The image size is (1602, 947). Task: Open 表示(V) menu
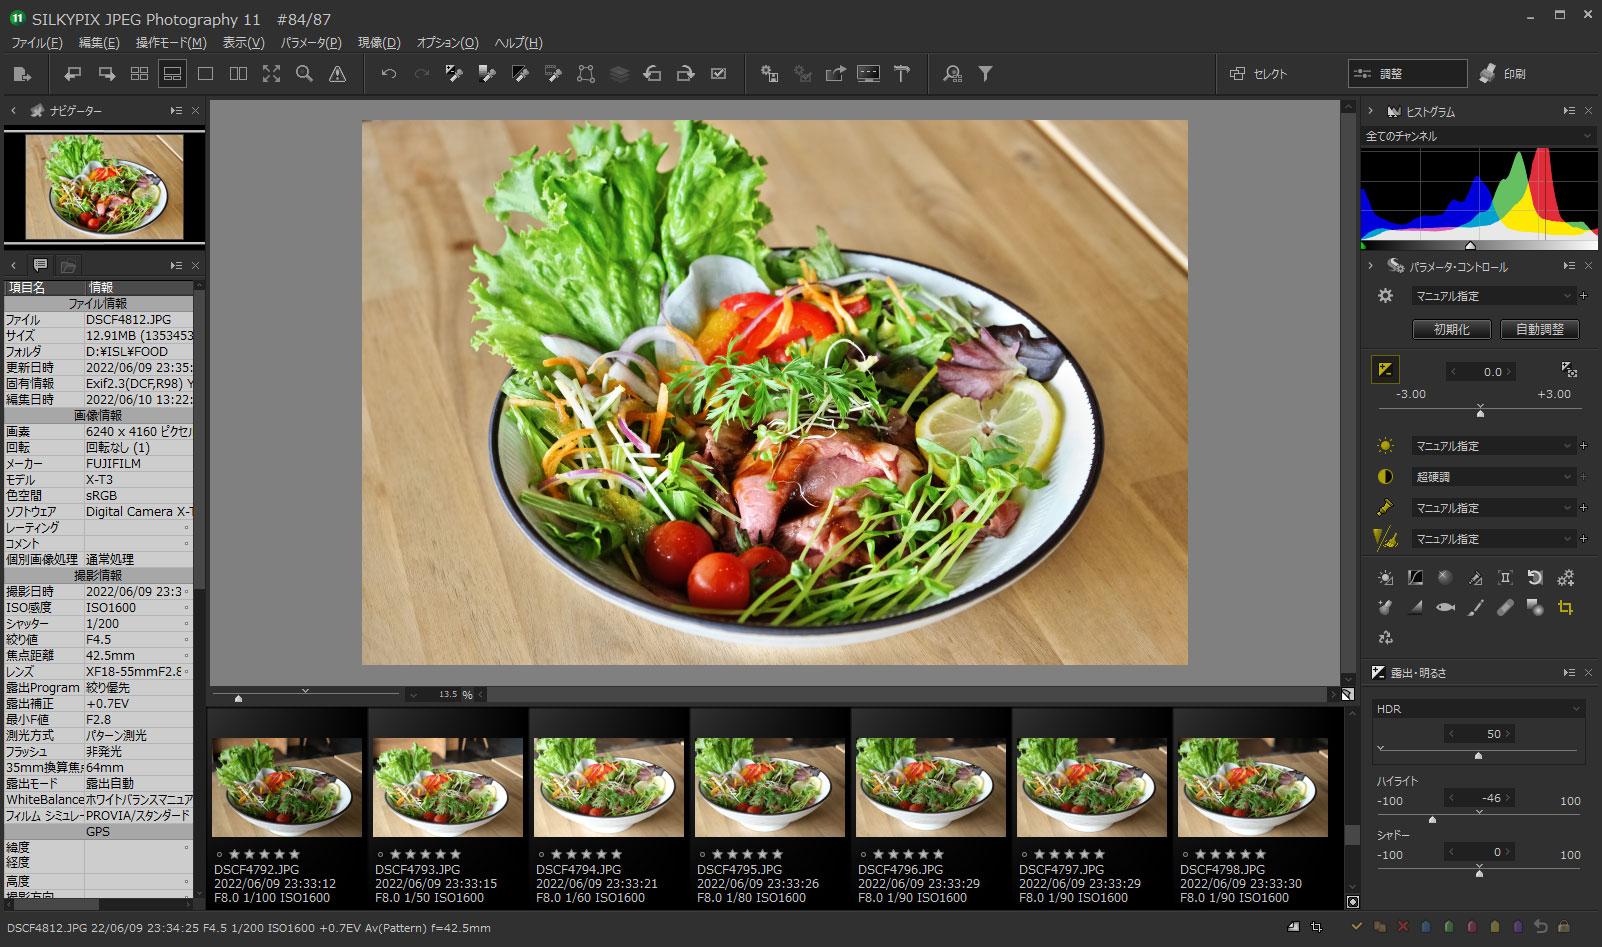[x=243, y=43]
